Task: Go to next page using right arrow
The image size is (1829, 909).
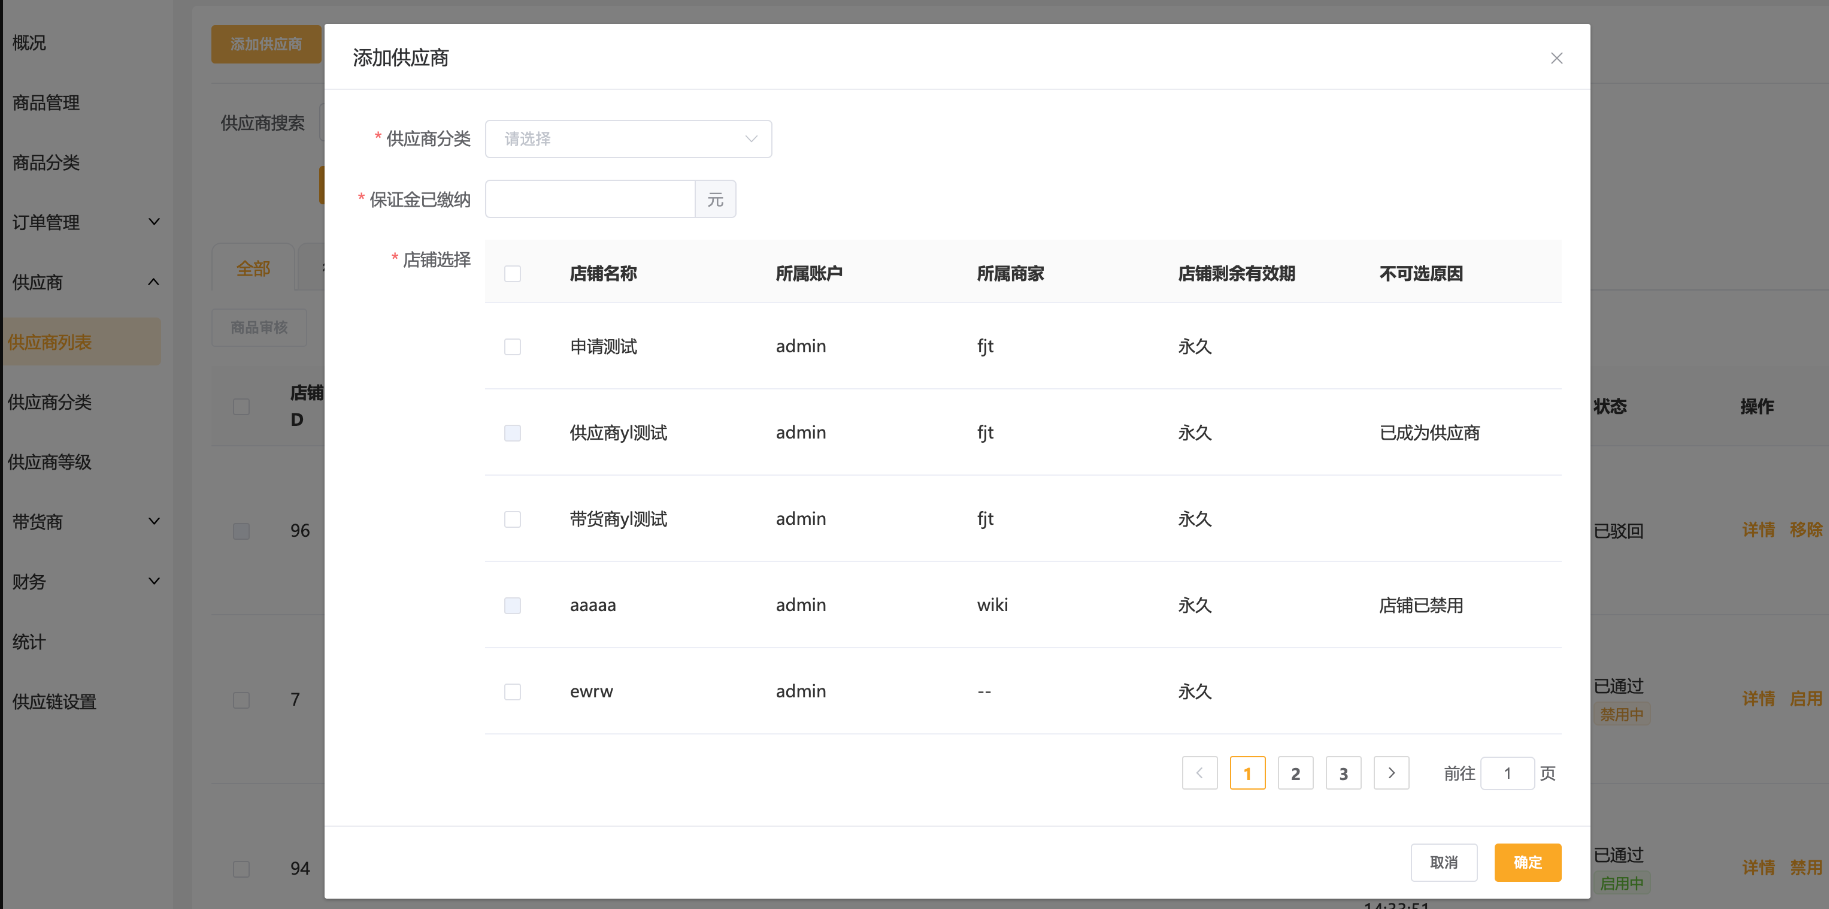Action: tap(1391, 773)
